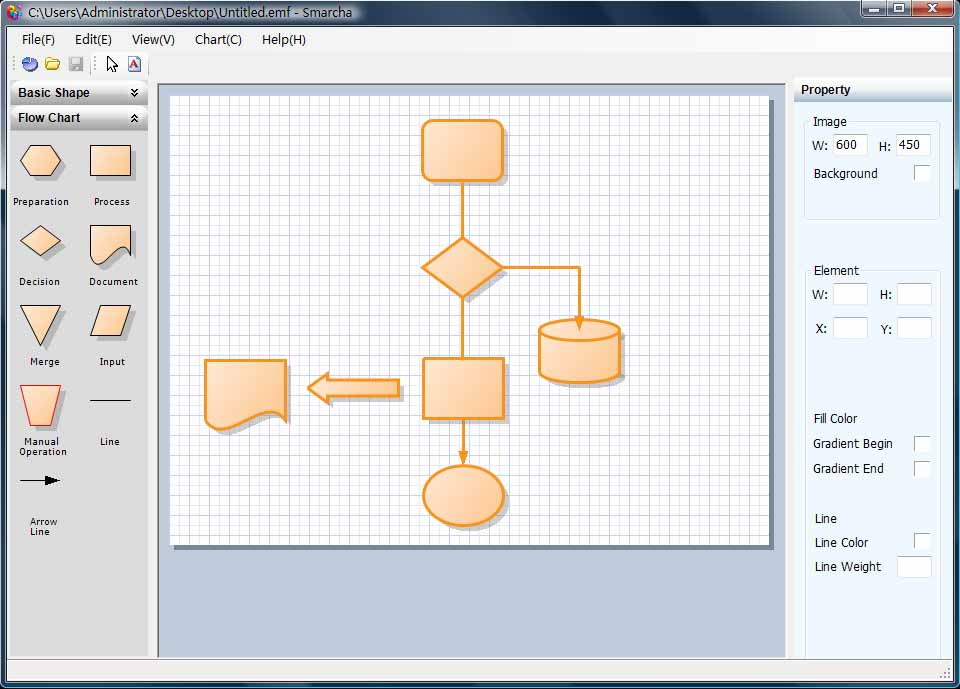Click the Image W field showing 600
This screenshot has height=689, width=960.
click(x=850, y=145)
